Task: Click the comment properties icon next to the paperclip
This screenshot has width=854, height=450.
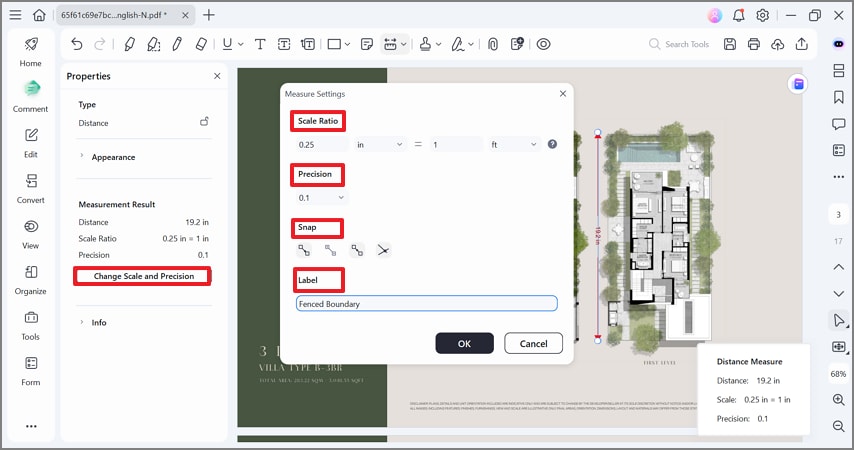Action: point(517,44)
